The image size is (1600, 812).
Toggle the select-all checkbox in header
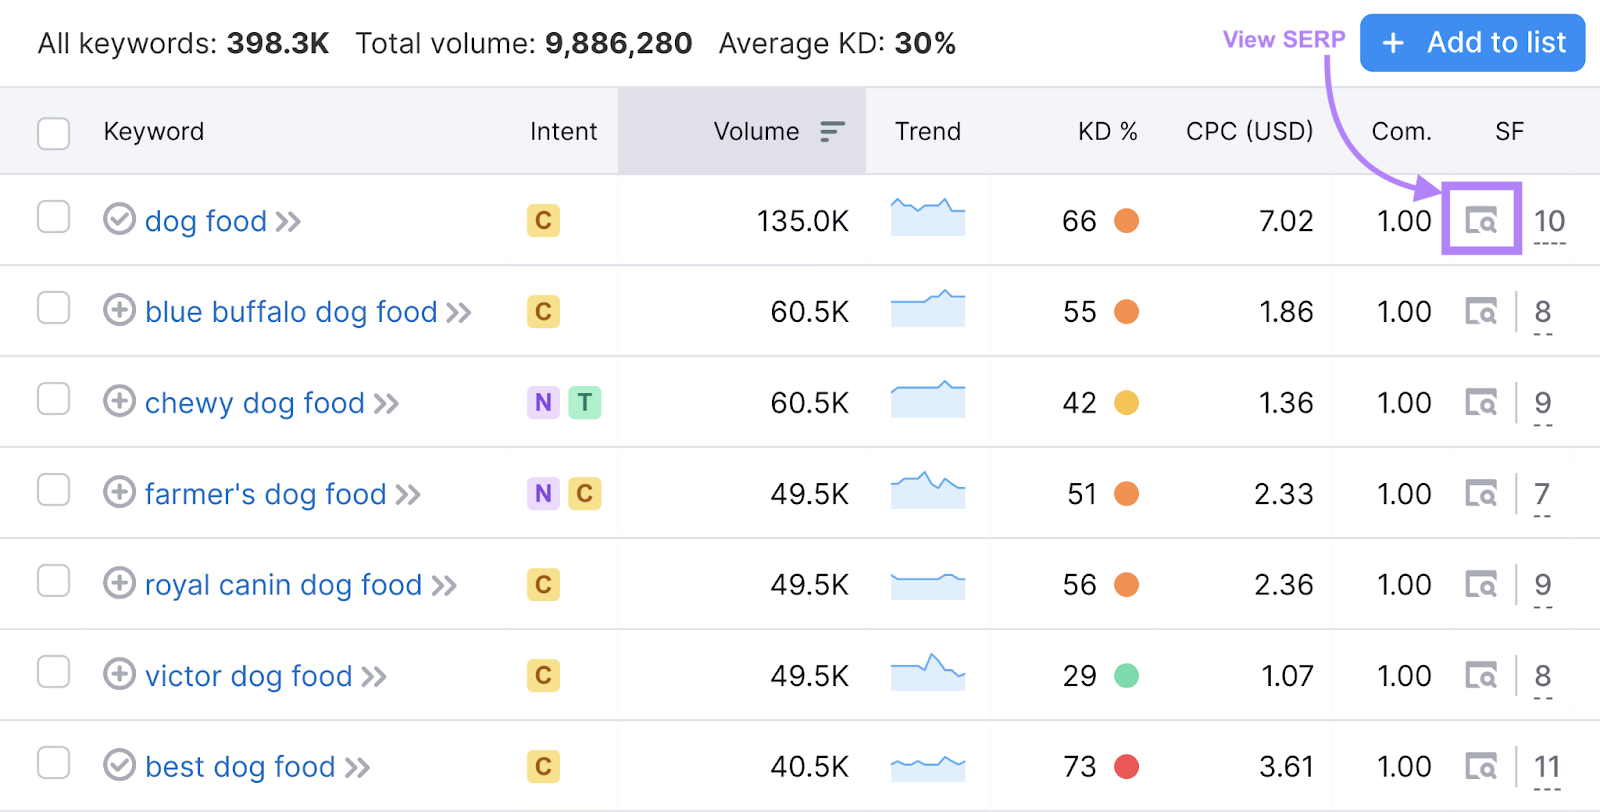tap(53, 133)
